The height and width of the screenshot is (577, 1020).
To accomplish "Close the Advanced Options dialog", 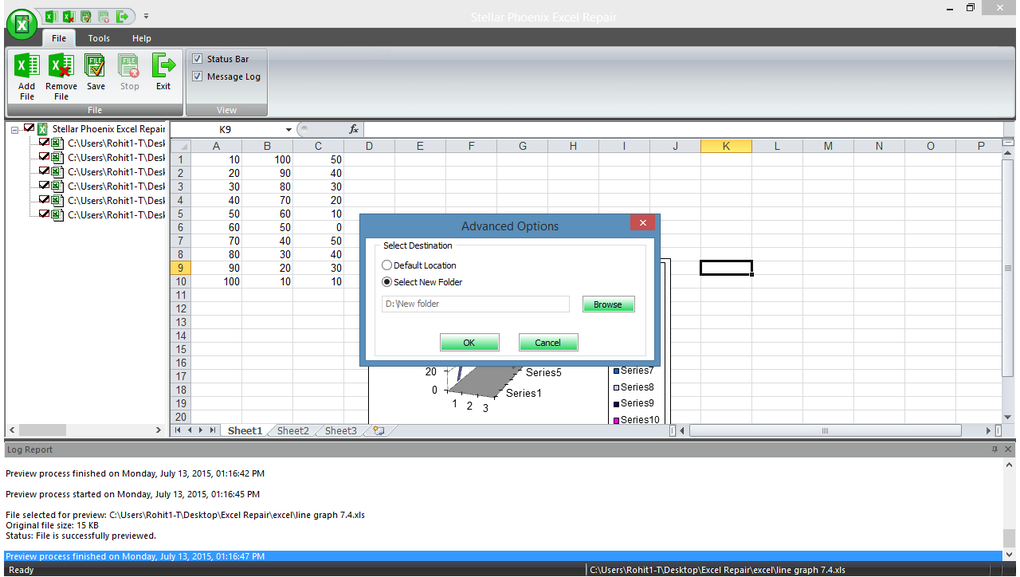I will (643, 222).
